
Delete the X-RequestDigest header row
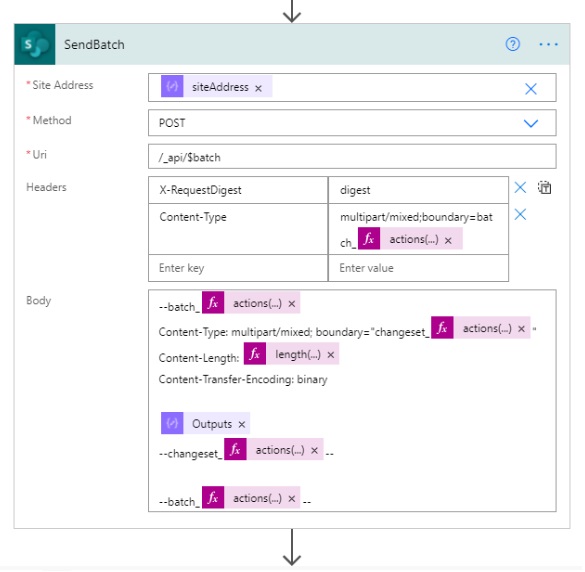[x=520, y=187]
